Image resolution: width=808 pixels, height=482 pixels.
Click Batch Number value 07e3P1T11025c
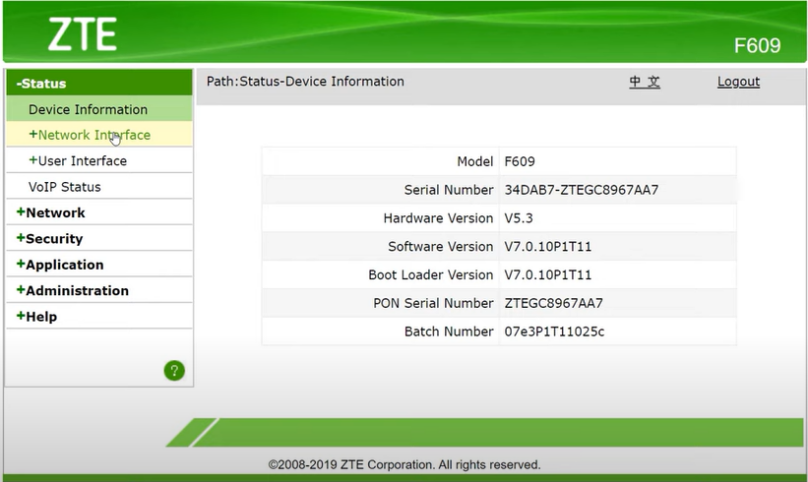click(554, 331)
